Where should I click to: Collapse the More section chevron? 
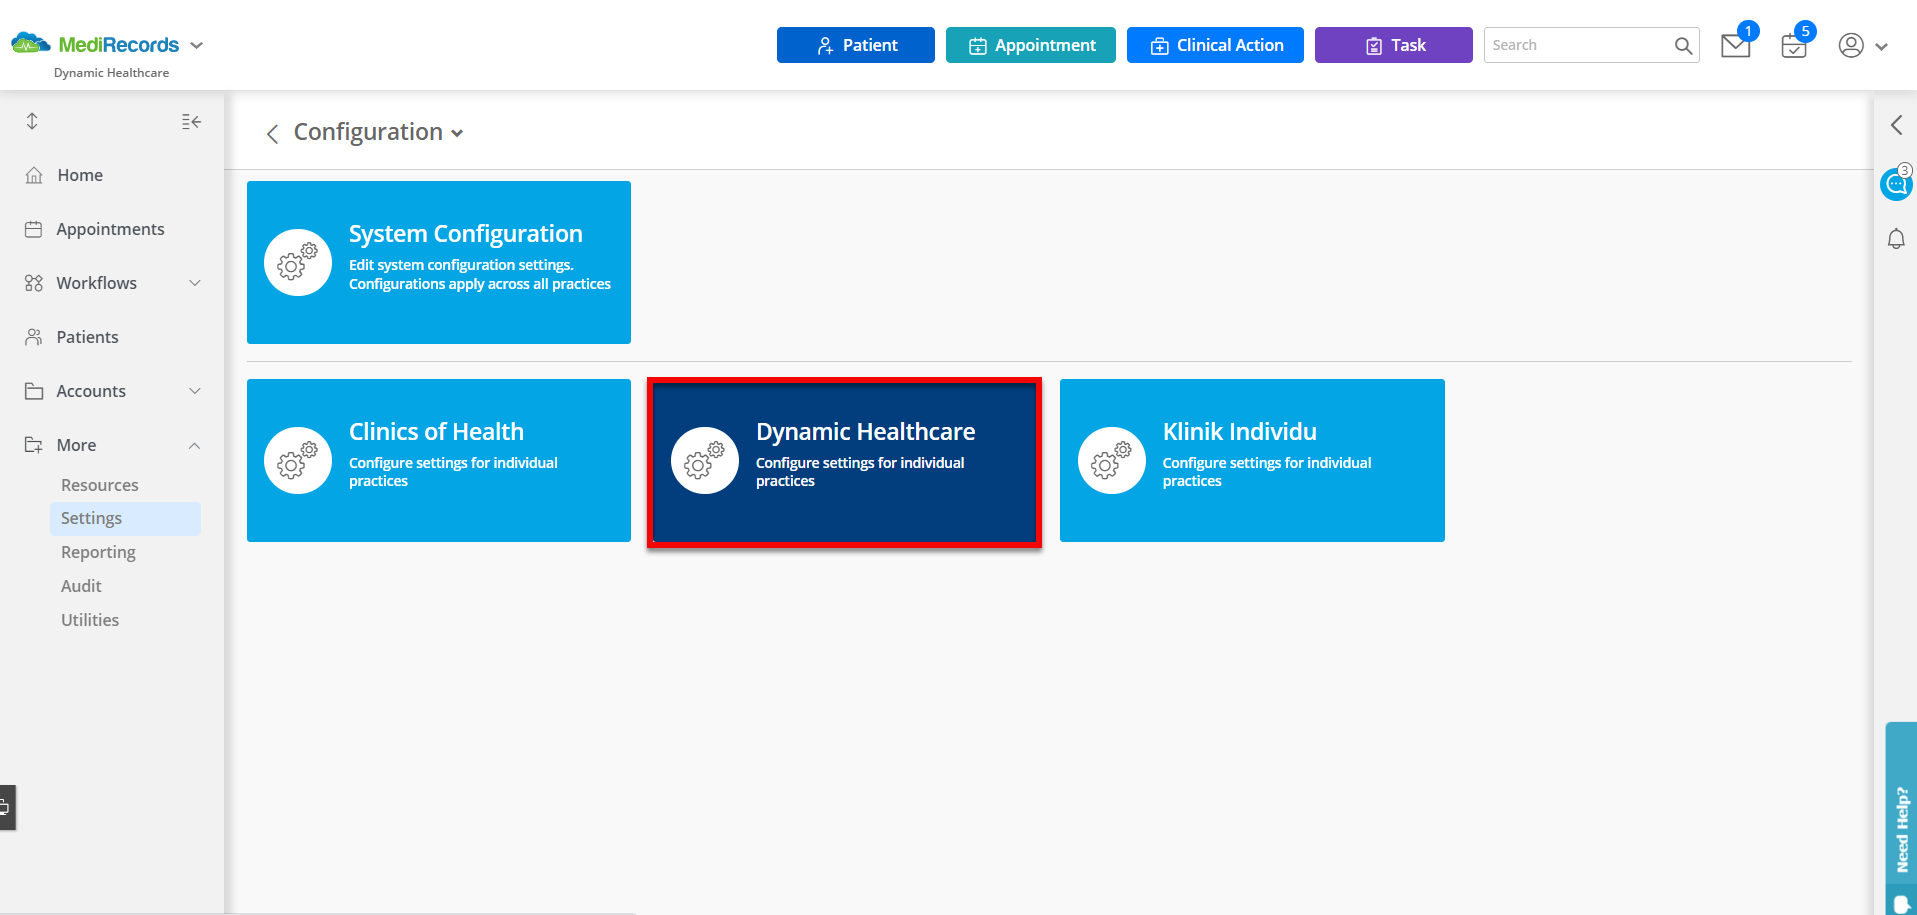coord(195,445)
